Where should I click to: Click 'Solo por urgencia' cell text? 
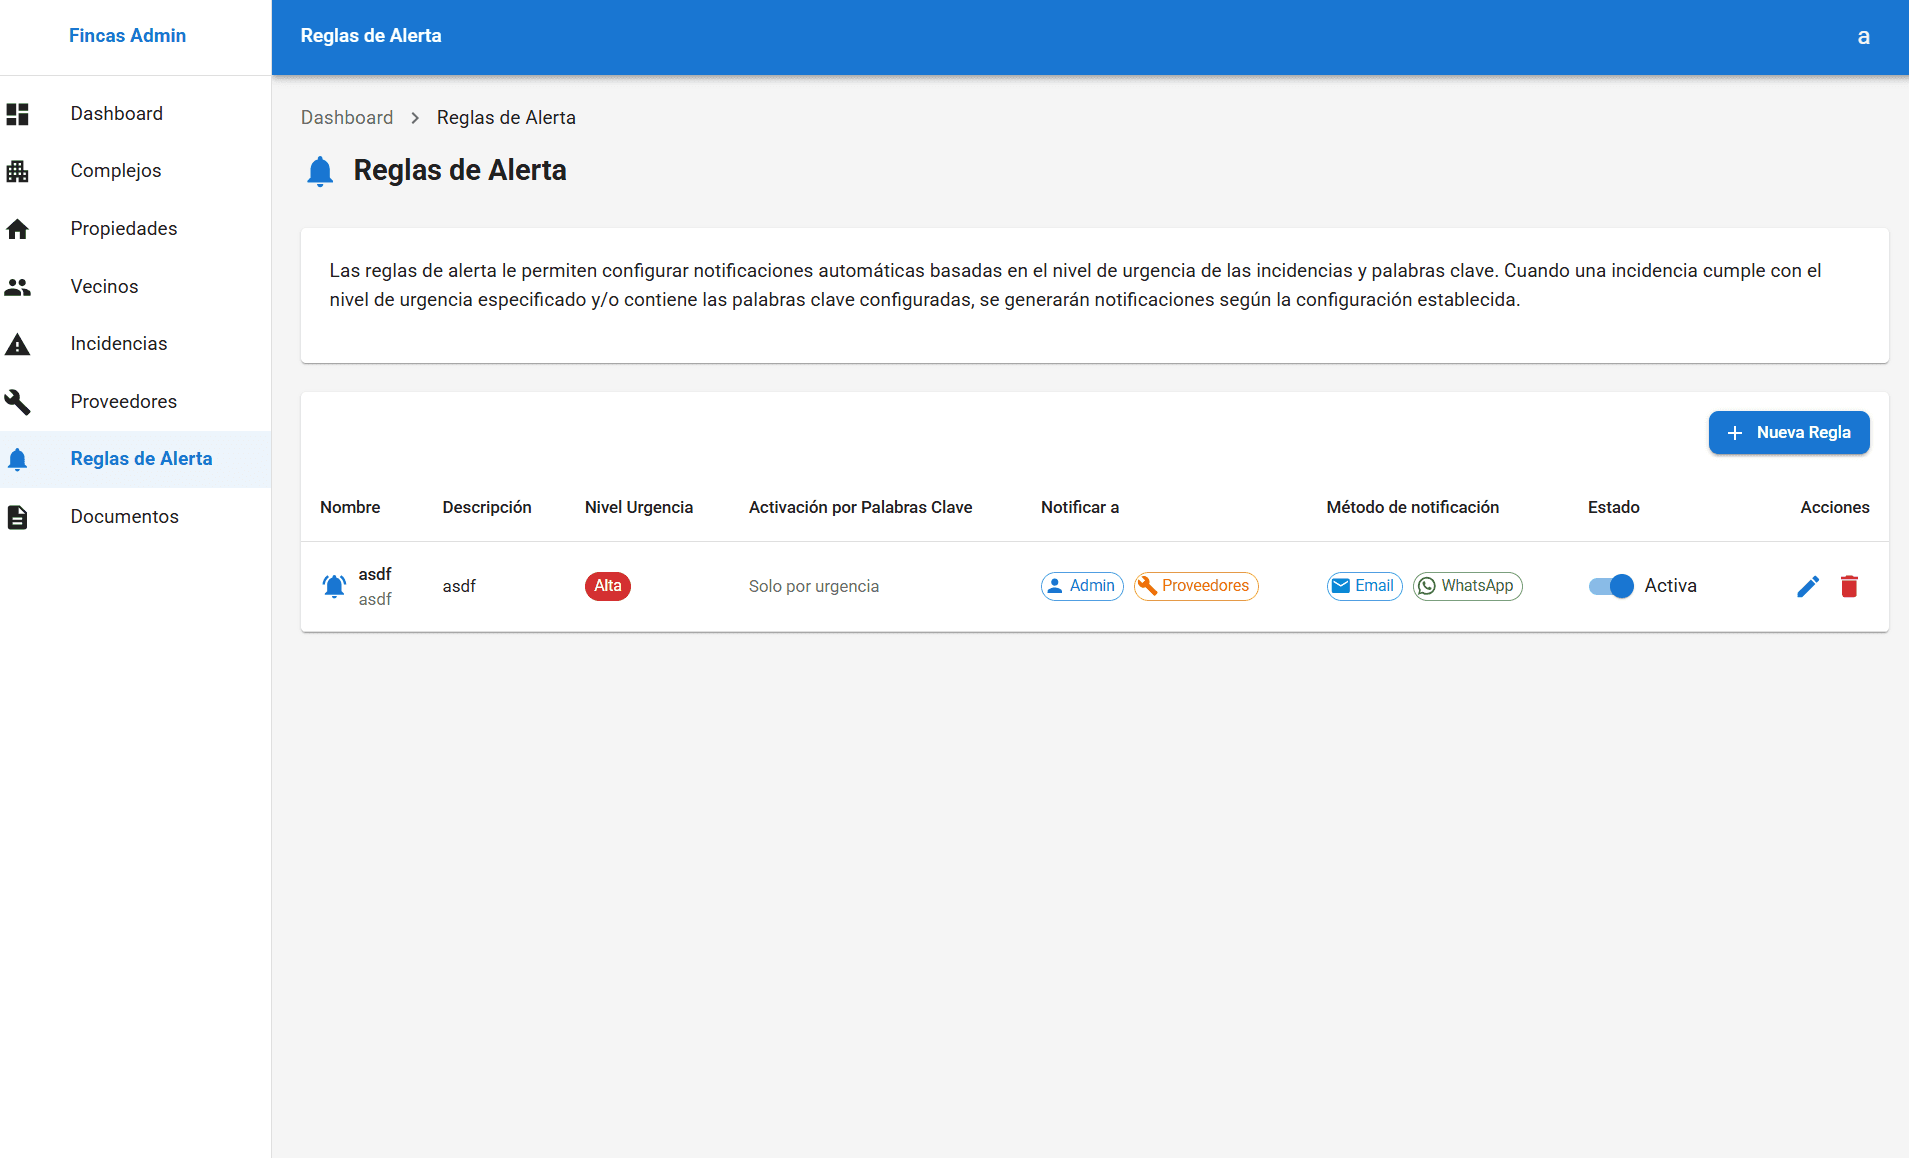(x=814, y=587)
